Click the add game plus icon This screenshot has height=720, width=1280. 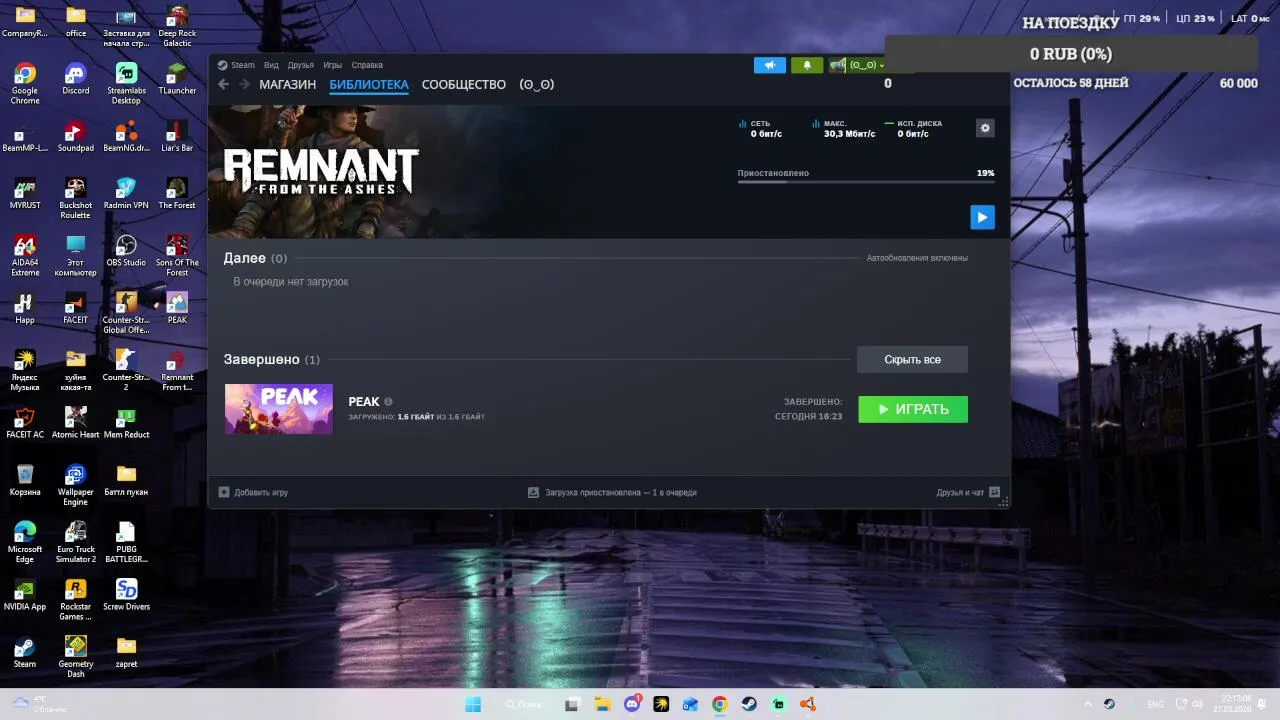(x=224, y=492)
